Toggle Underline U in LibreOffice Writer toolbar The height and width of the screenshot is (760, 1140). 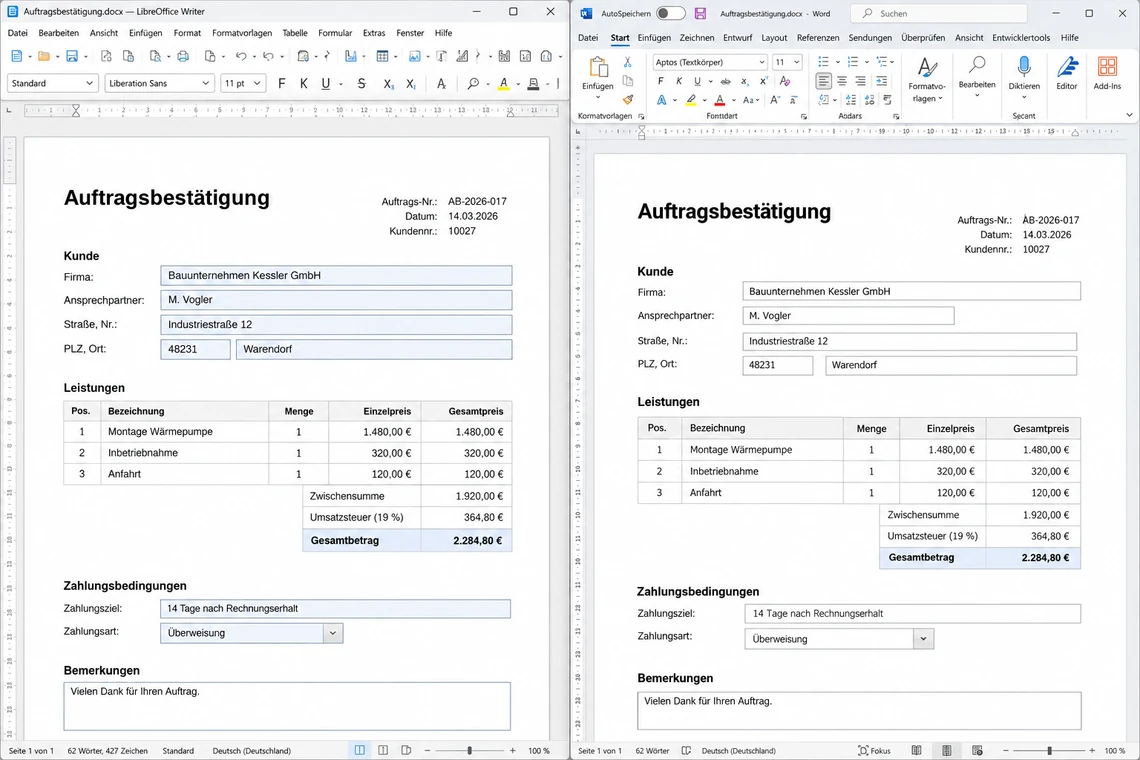(x=326, y=84)
